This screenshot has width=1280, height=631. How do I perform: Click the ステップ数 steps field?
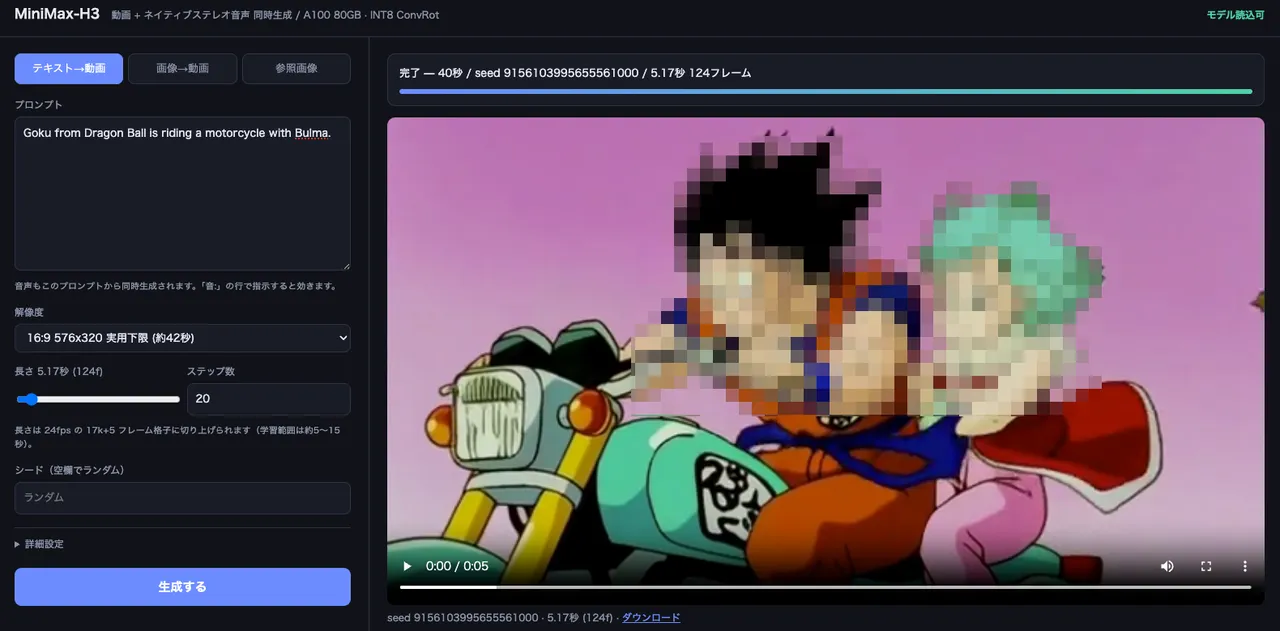[x=269, y=399]
